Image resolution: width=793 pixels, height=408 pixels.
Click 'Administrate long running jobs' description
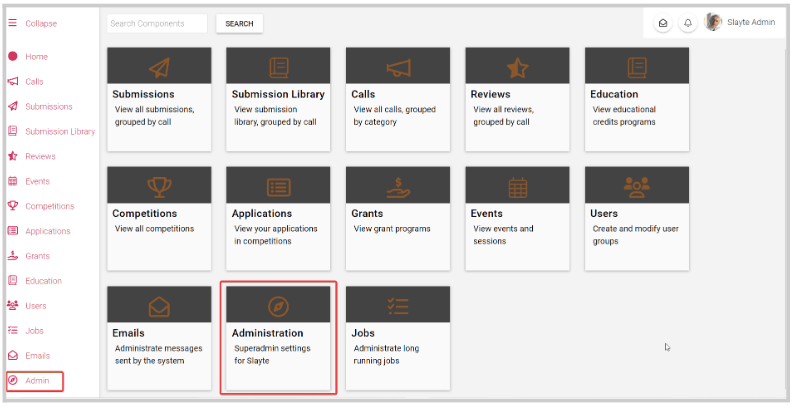386,354
